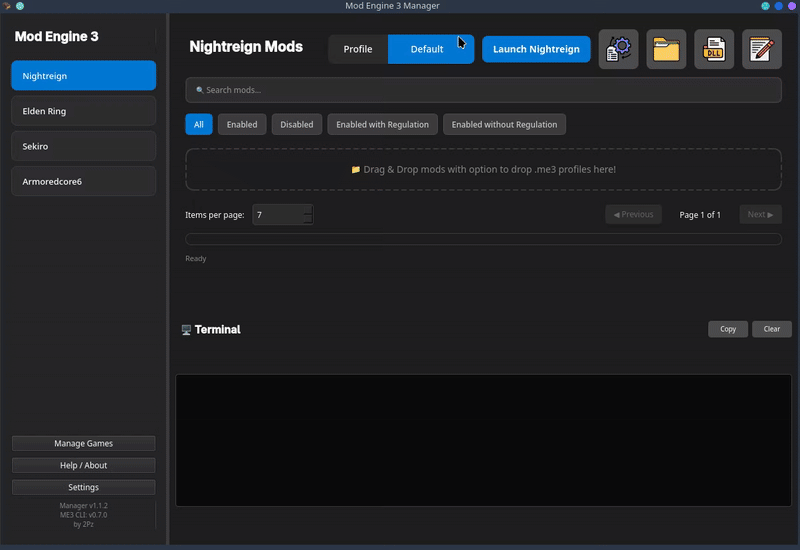Click the DLL file icon
800x550 pixels.
point(714,49)
